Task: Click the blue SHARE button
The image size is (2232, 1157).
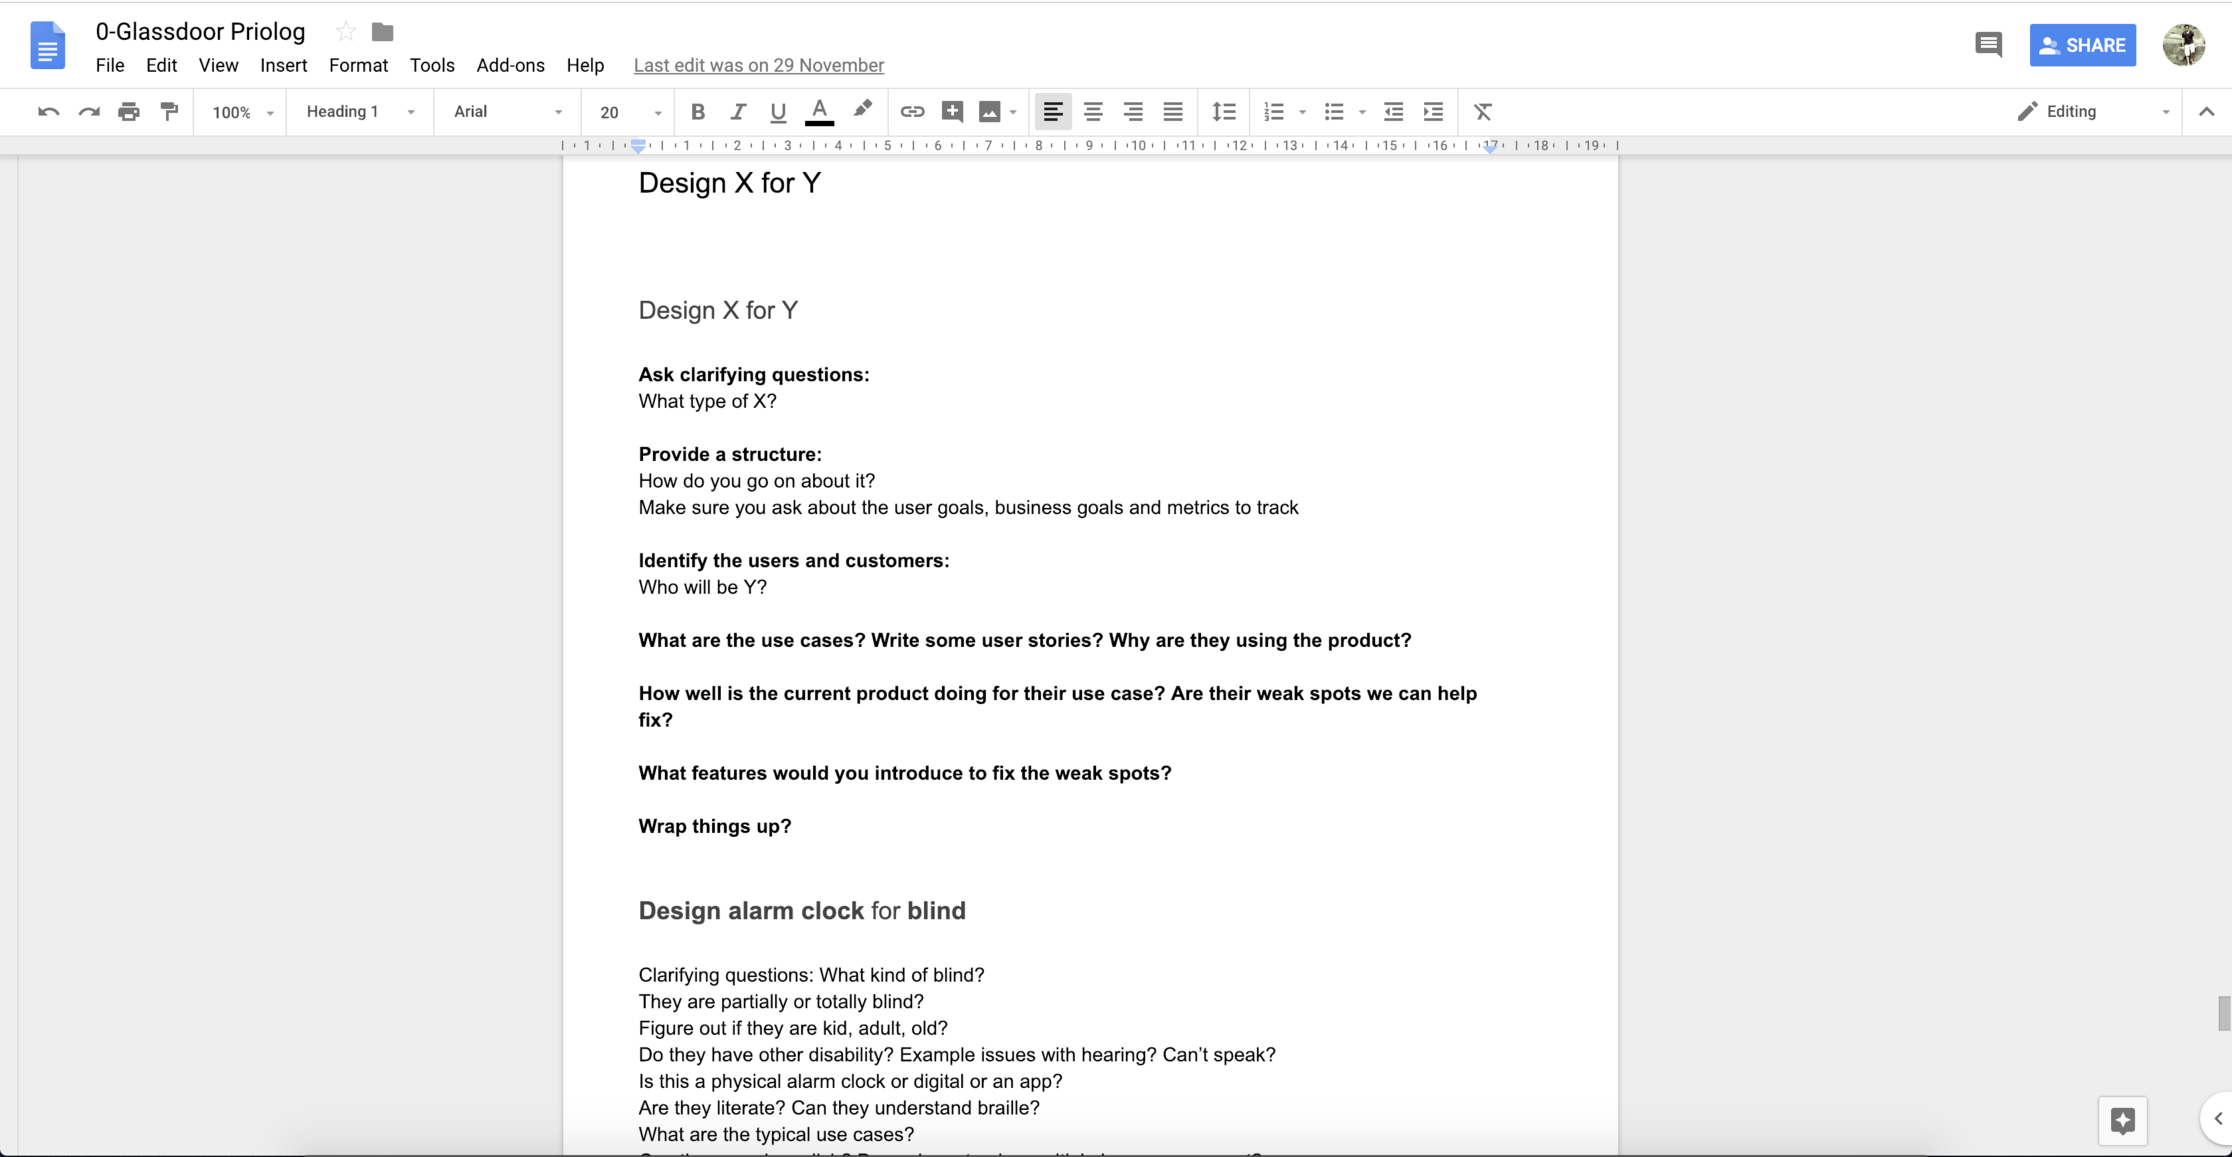Action: coord(2082,45)
